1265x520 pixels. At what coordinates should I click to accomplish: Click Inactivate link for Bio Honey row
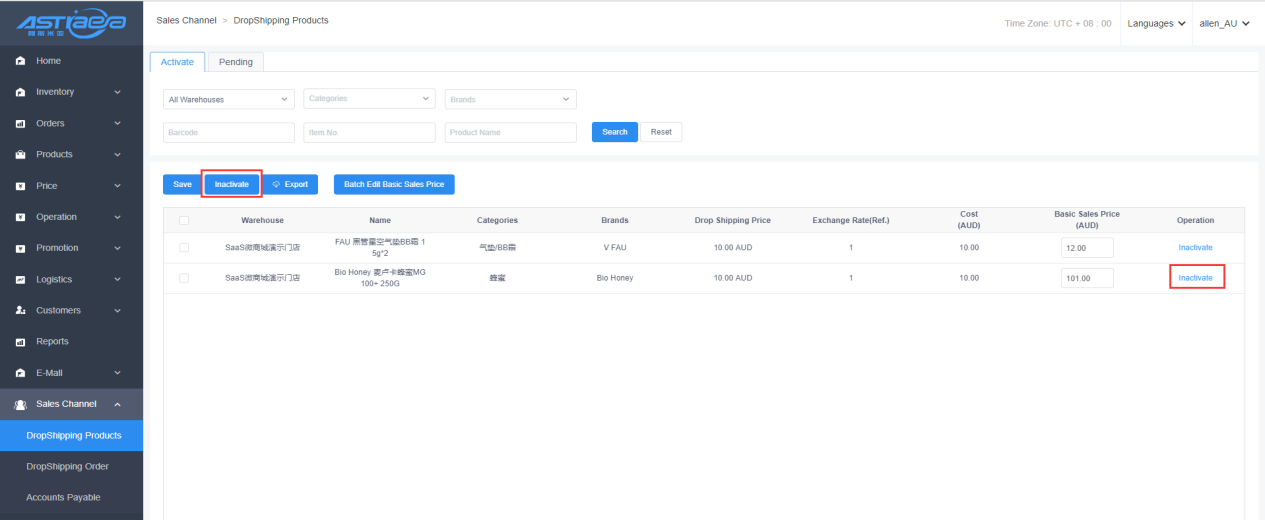1195,278
